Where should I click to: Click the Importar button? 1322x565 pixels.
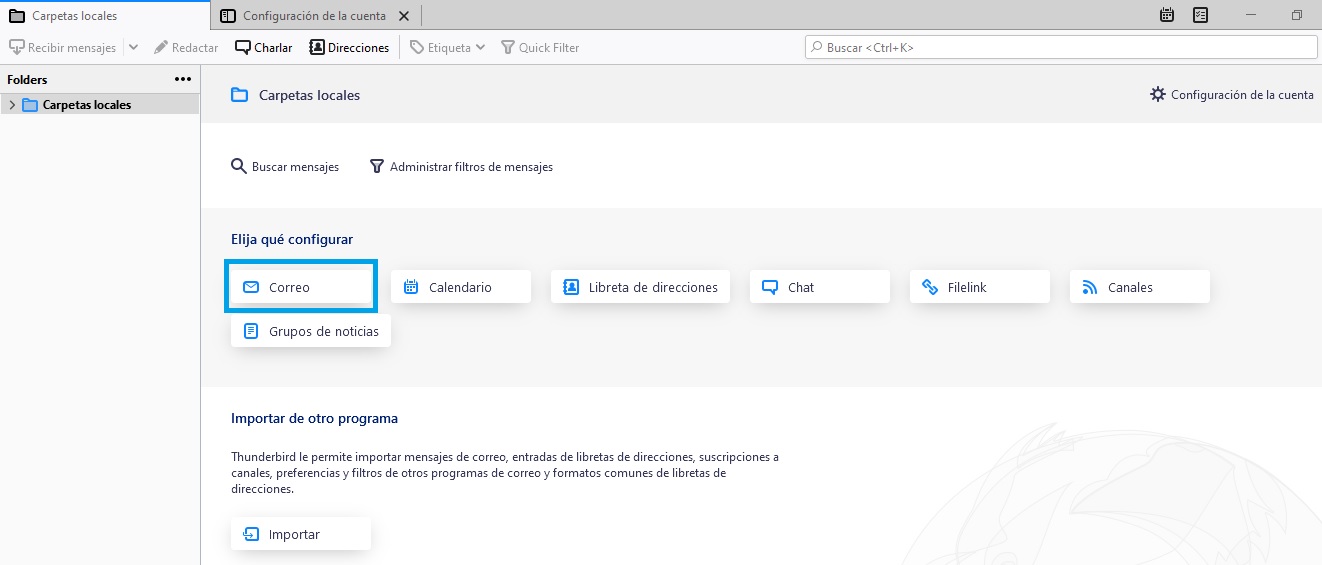click(x=301, y=534)
